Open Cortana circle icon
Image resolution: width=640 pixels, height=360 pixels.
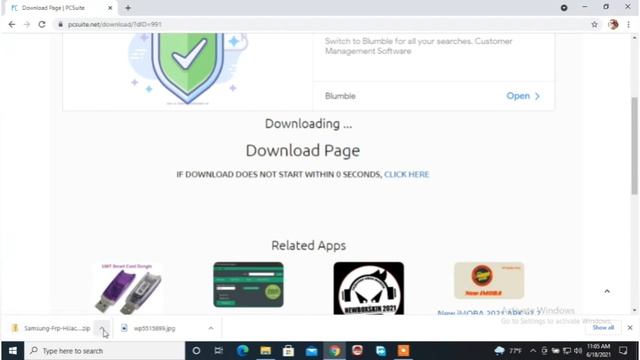pyautogui.click(x=196, y=351)
